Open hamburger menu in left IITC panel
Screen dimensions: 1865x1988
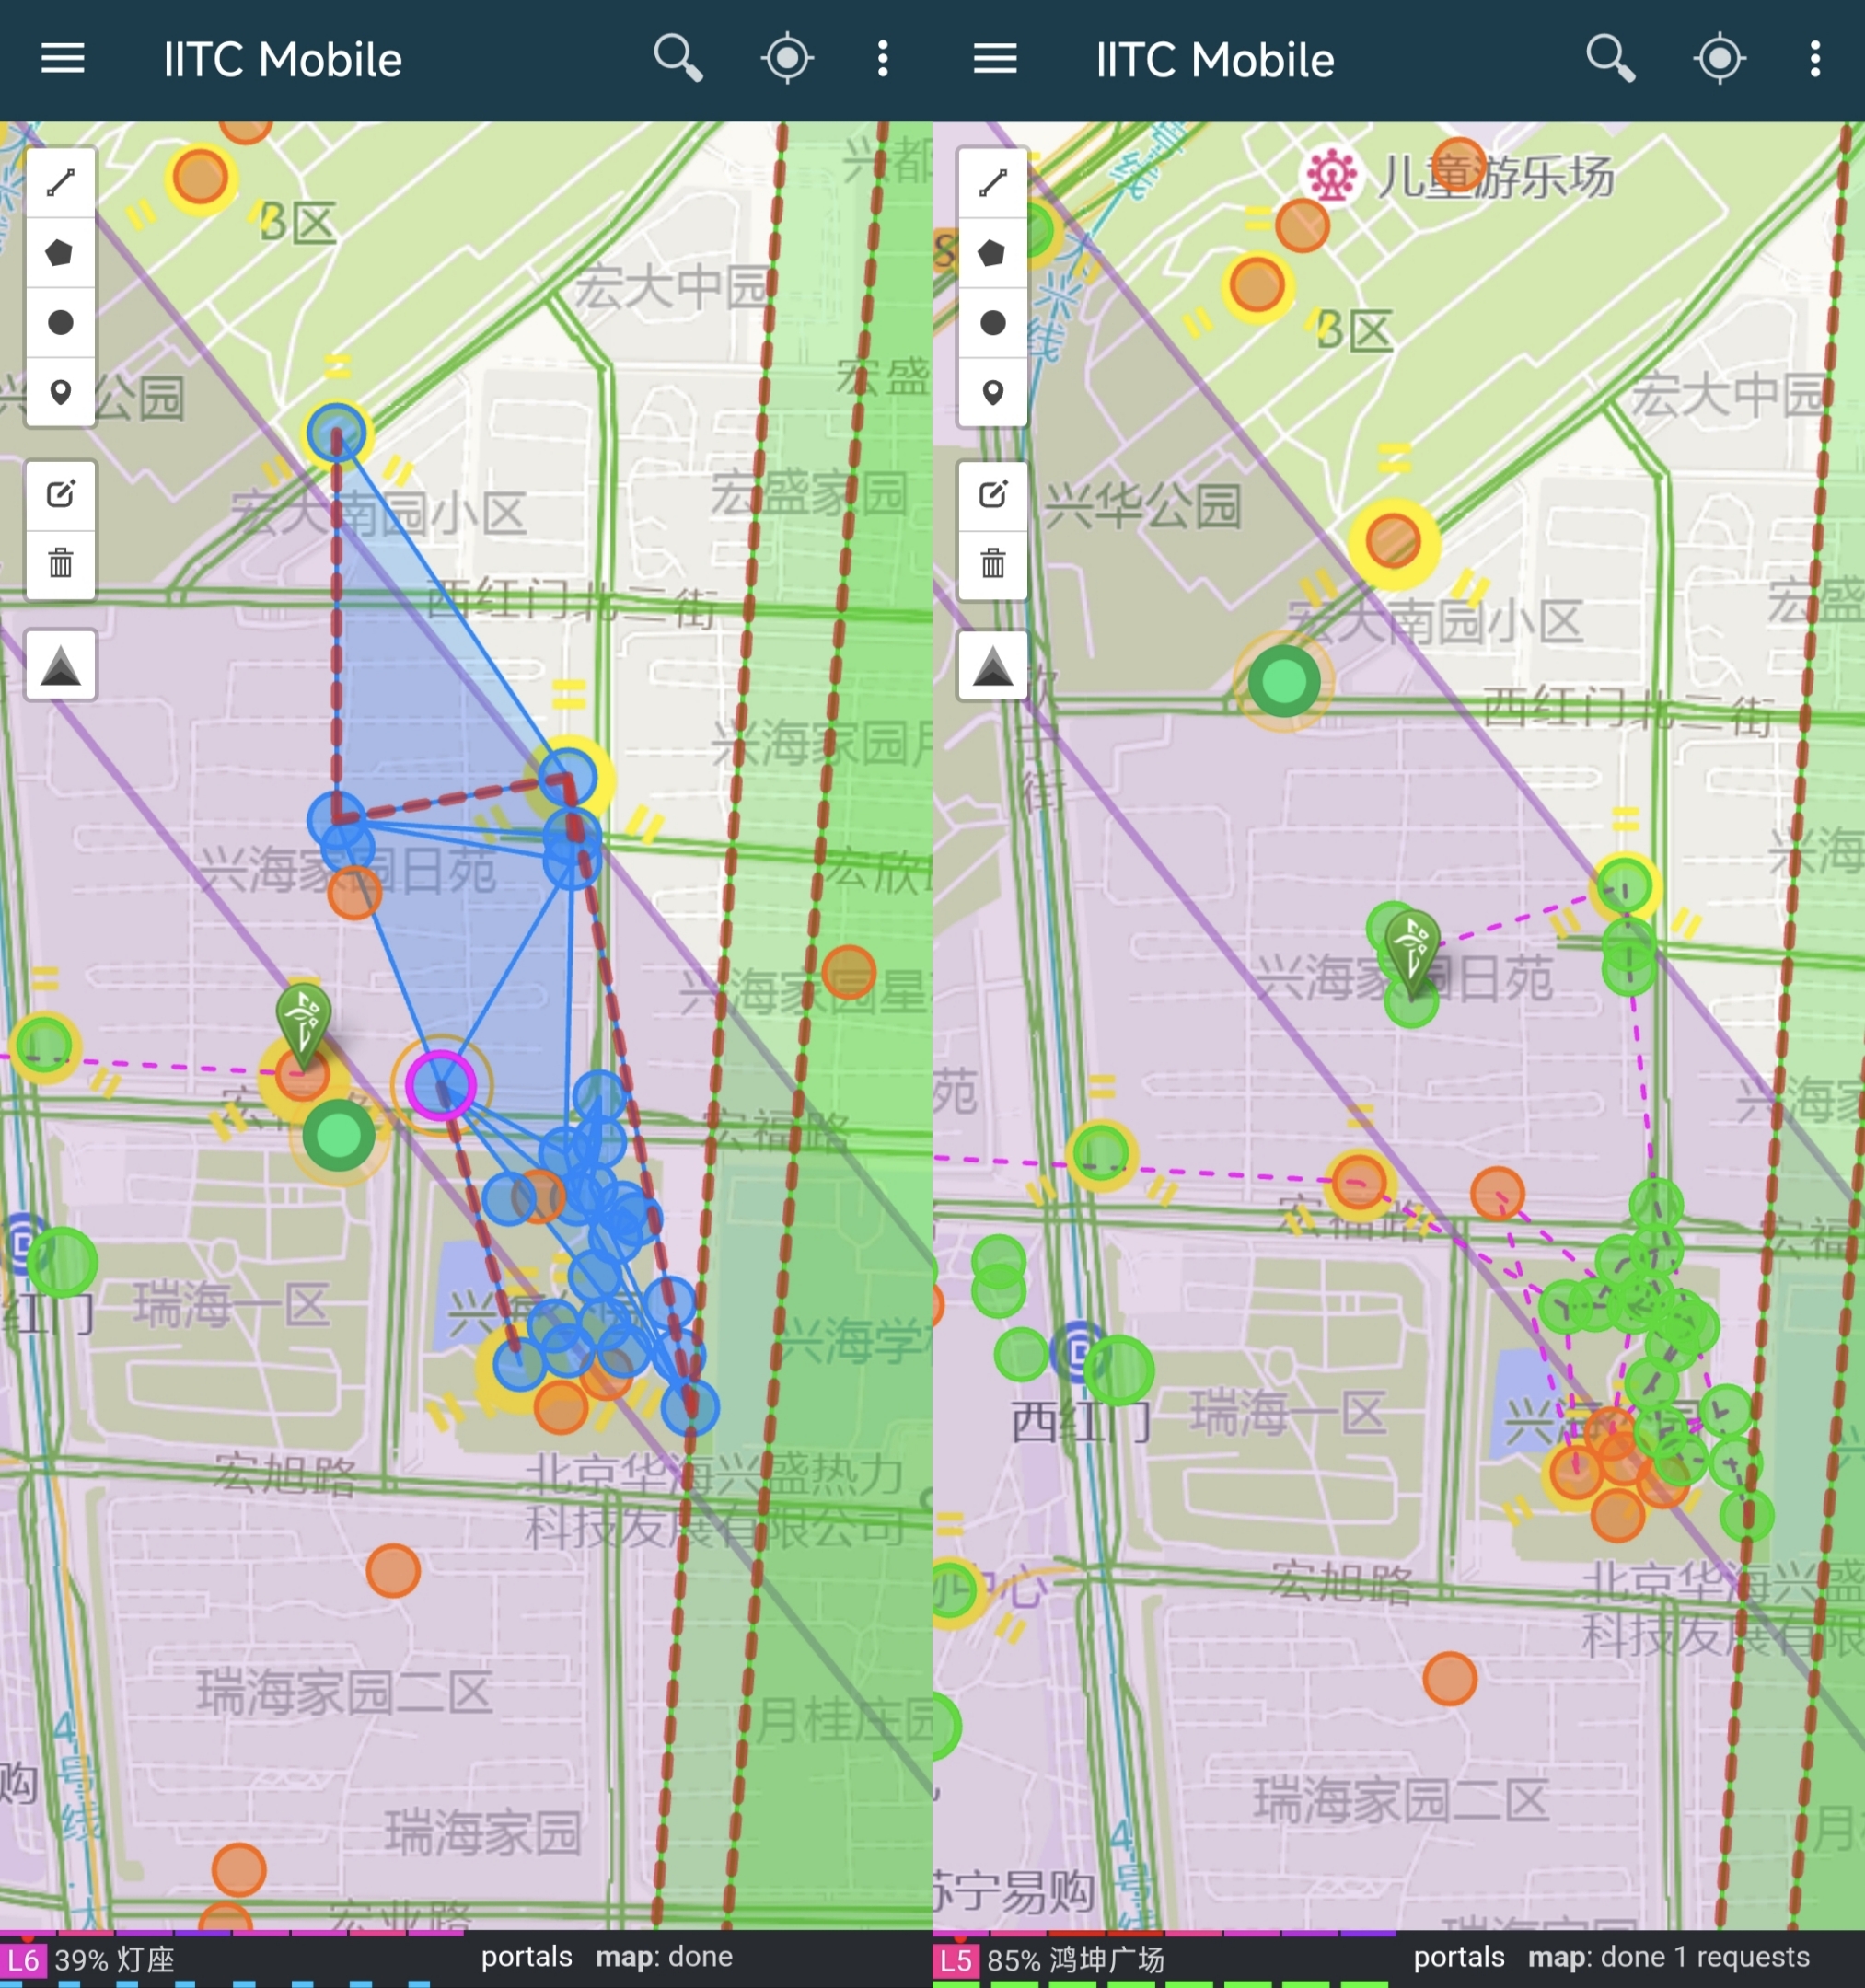(x=62, y=59)
